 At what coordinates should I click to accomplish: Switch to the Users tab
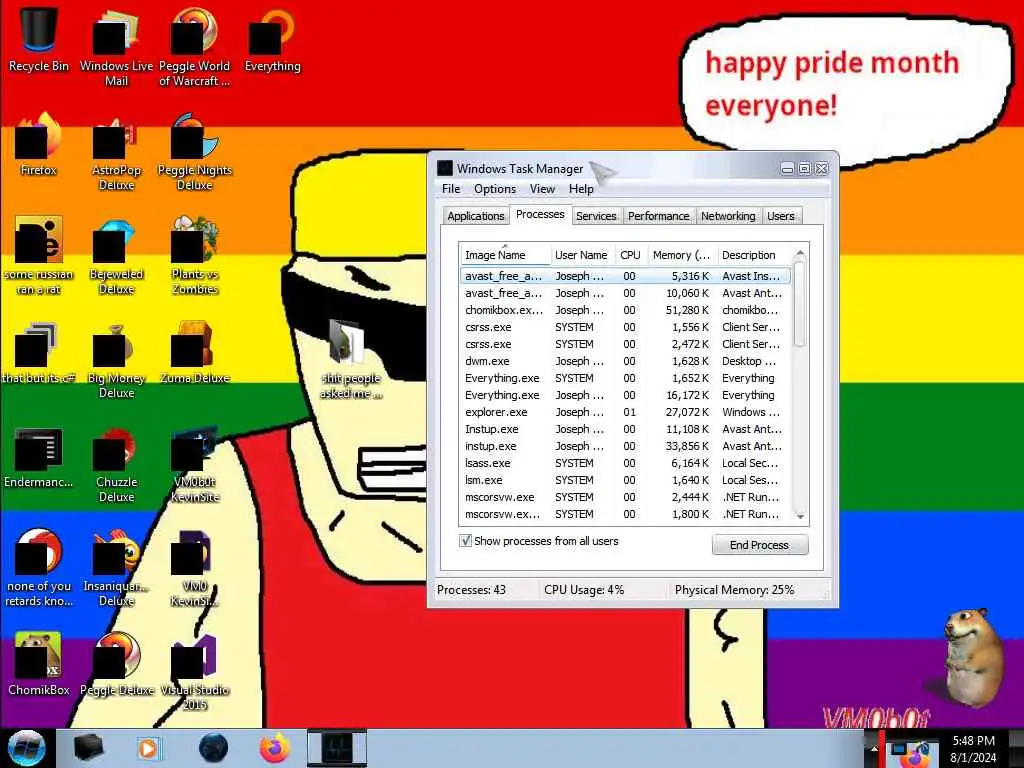point(780,216)
